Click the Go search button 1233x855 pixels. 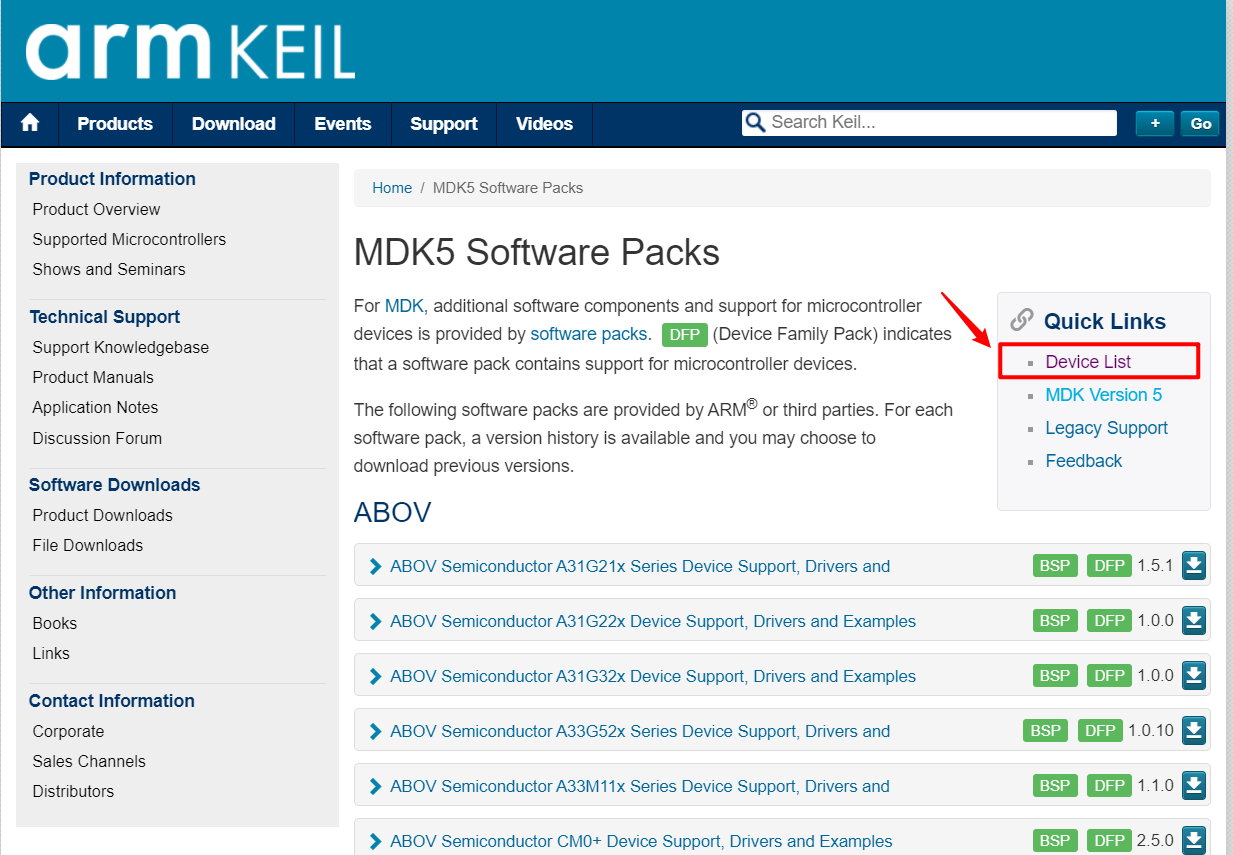point(1201,124)
